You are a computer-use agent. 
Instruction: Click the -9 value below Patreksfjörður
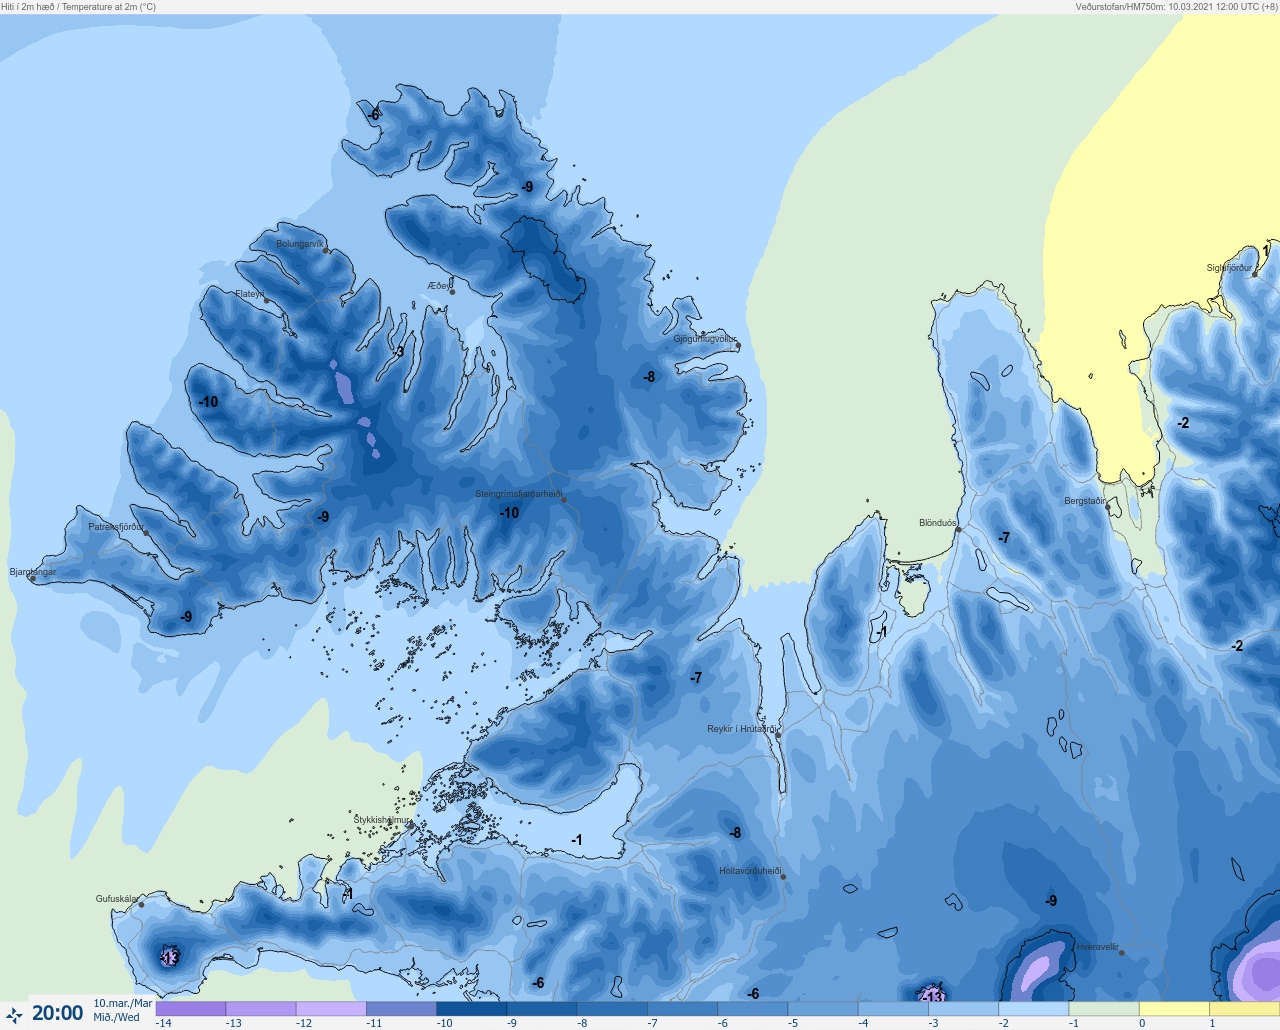coord(186,617)
